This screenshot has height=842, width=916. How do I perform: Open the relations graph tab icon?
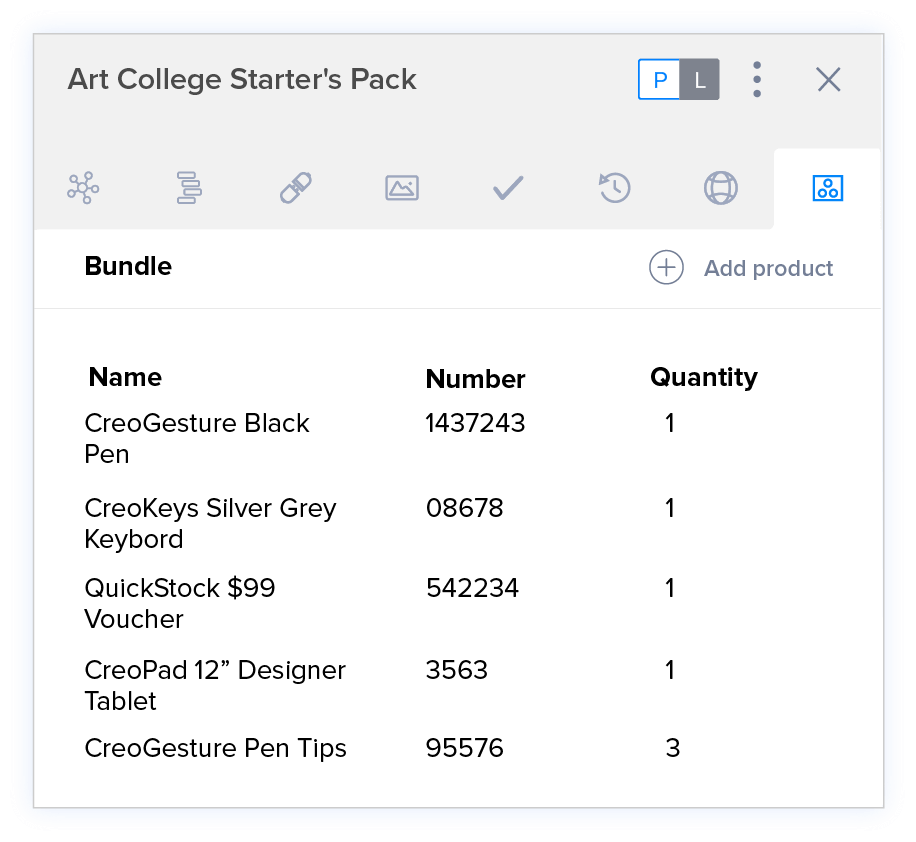point(83,187)
